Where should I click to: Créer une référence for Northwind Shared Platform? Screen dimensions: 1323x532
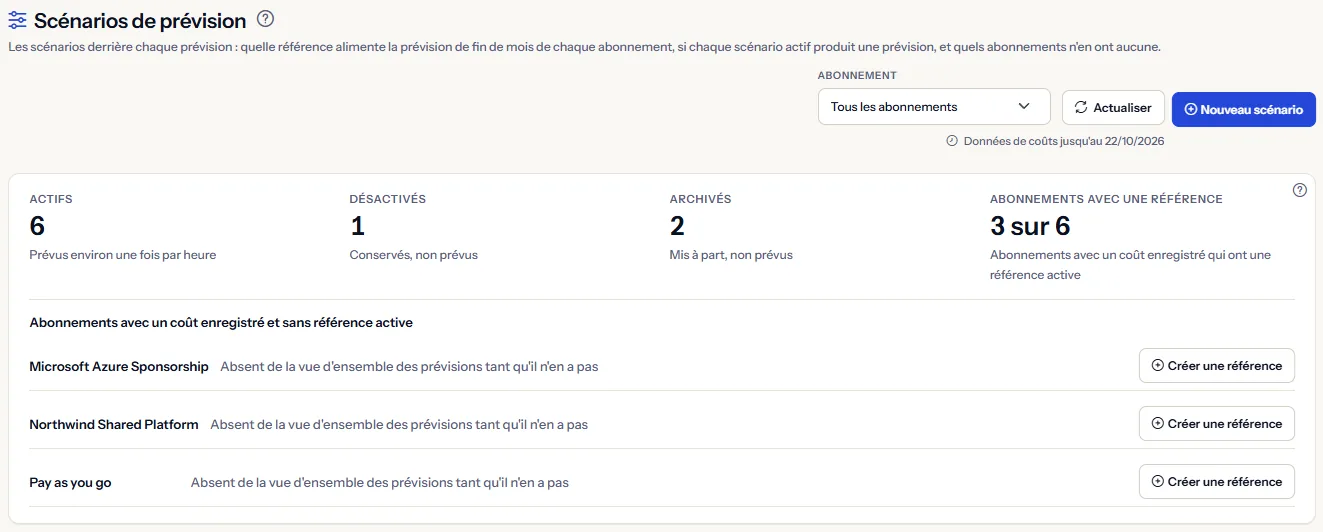(1217, 424)
